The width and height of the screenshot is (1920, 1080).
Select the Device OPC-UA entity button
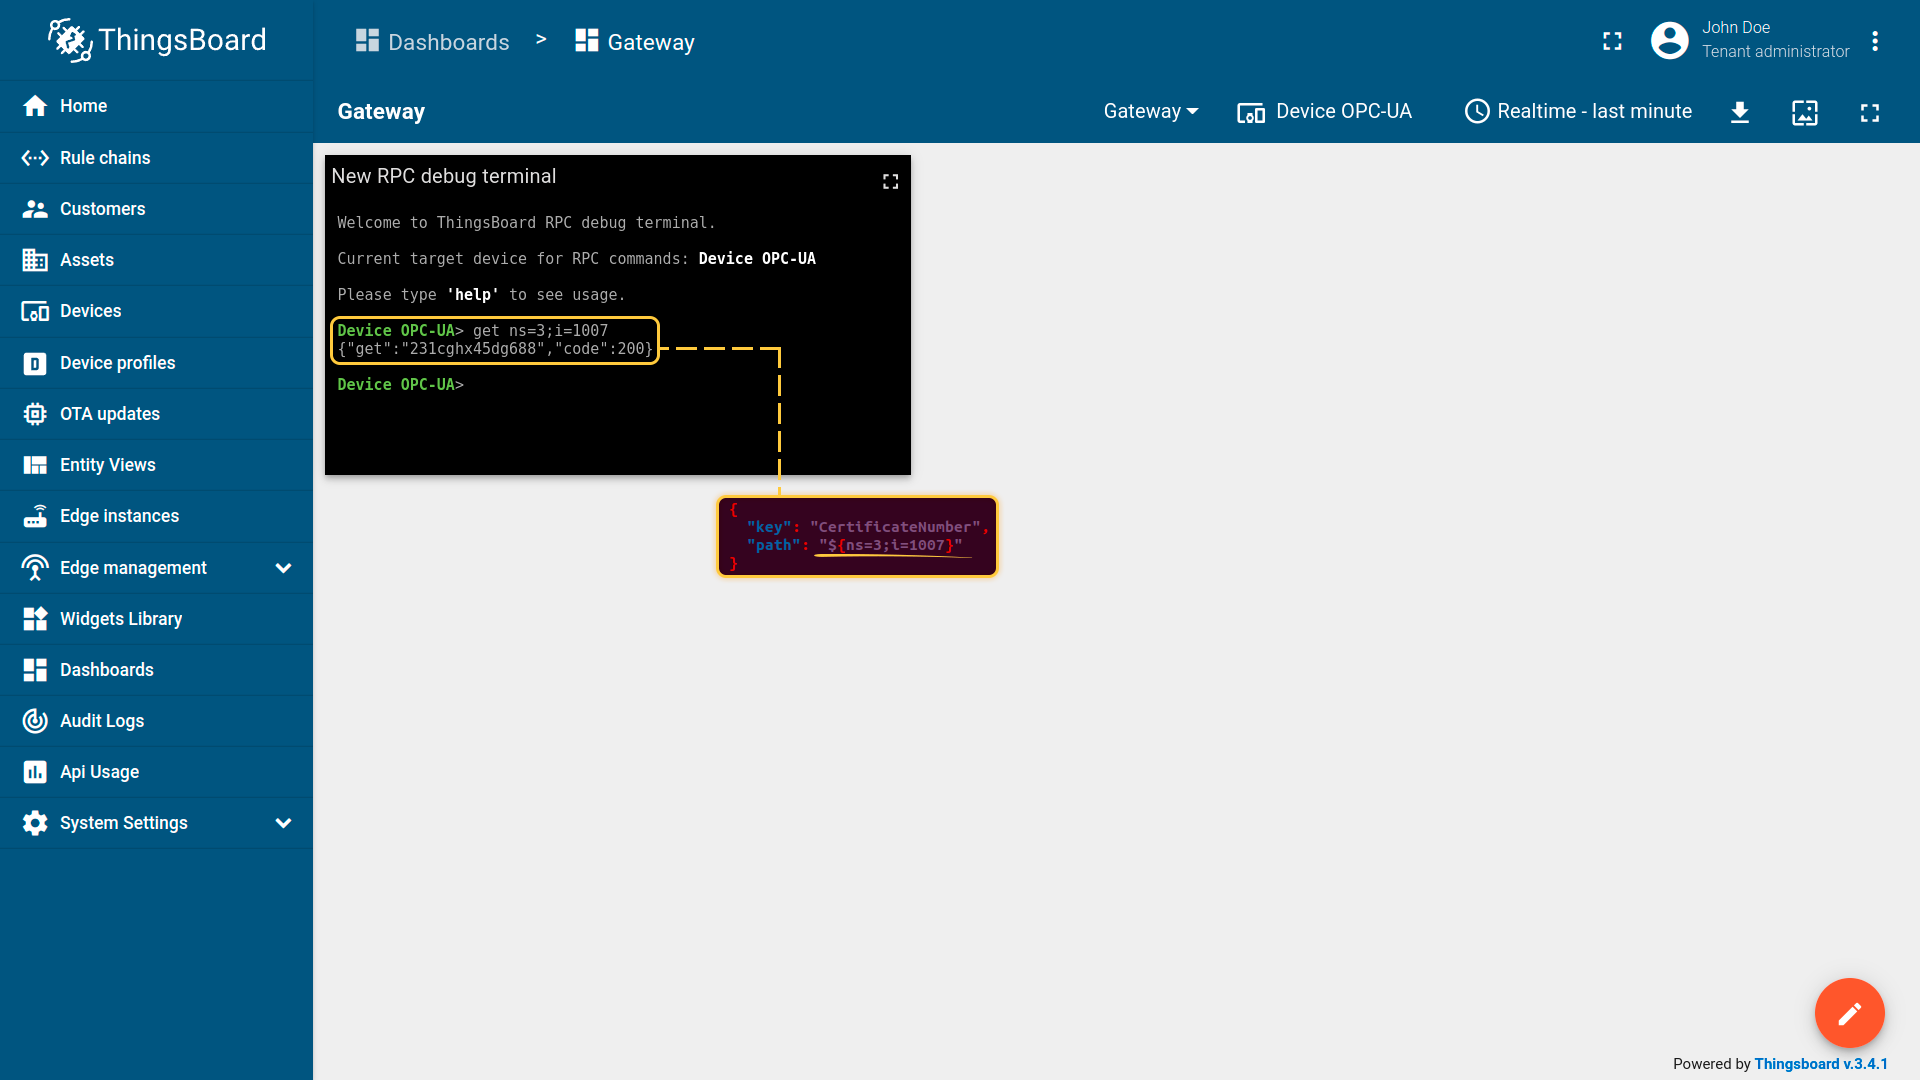[1324, 112]
